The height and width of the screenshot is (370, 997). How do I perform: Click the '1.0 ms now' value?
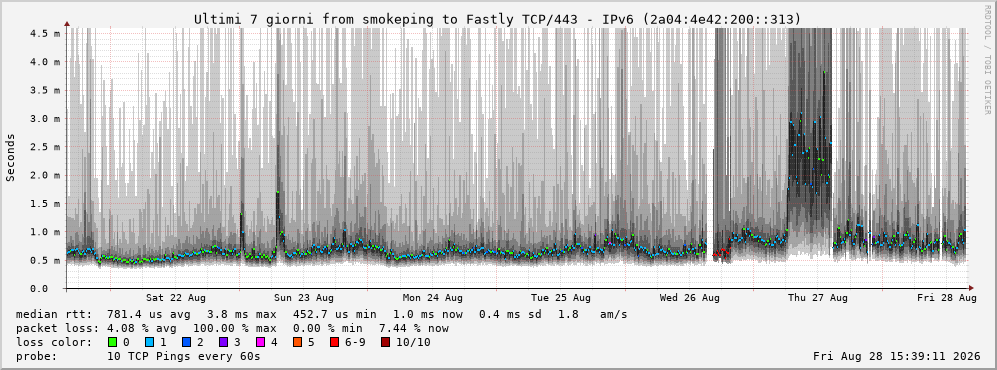(x=427, y=314)
